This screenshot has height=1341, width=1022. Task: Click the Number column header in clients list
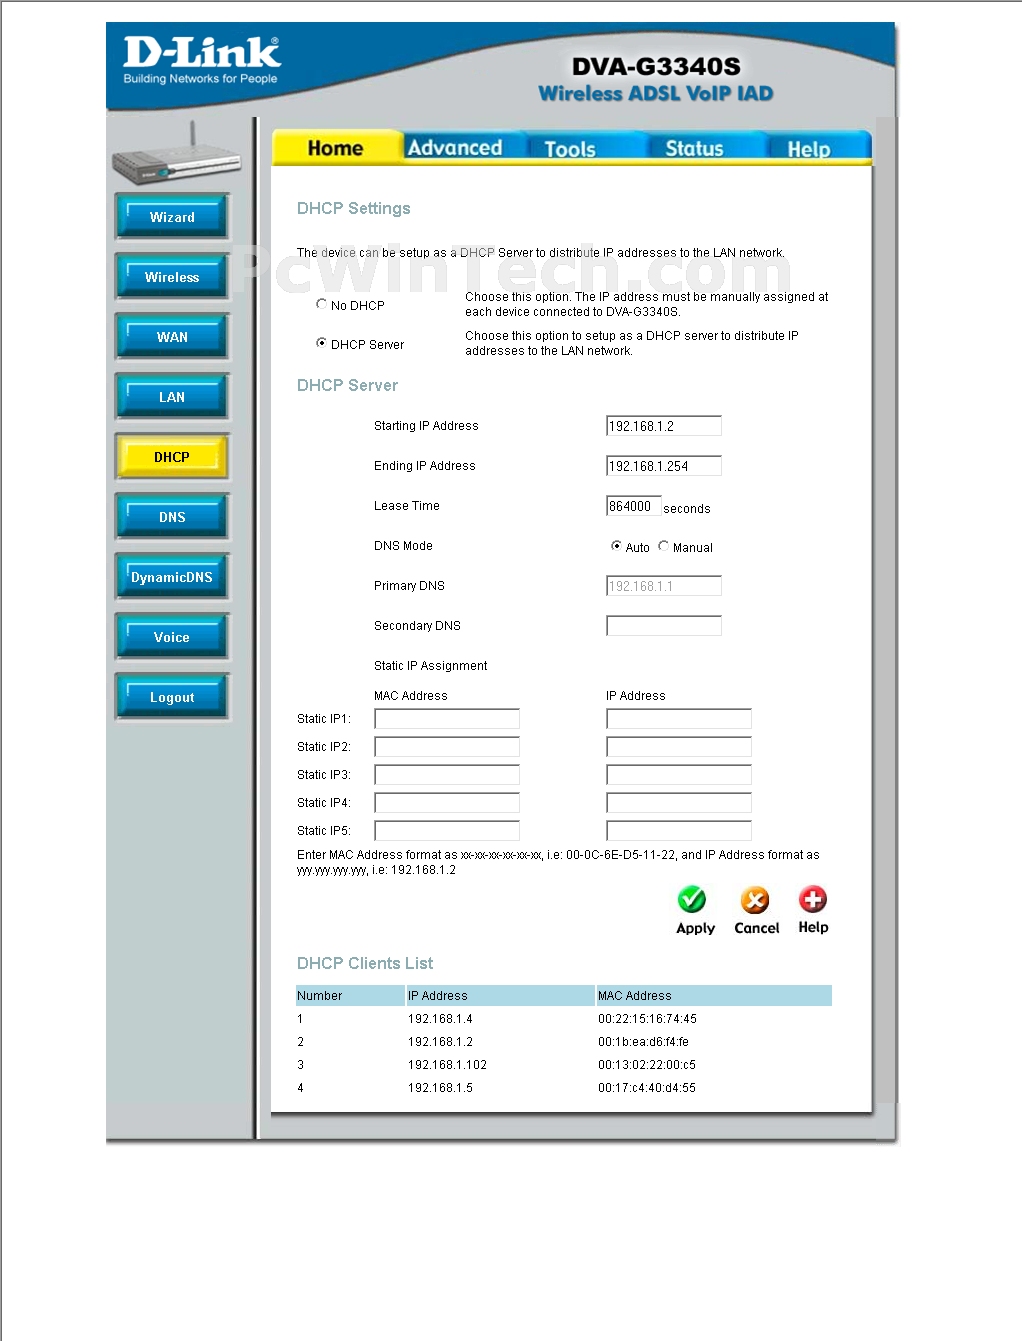coord(350,996)
